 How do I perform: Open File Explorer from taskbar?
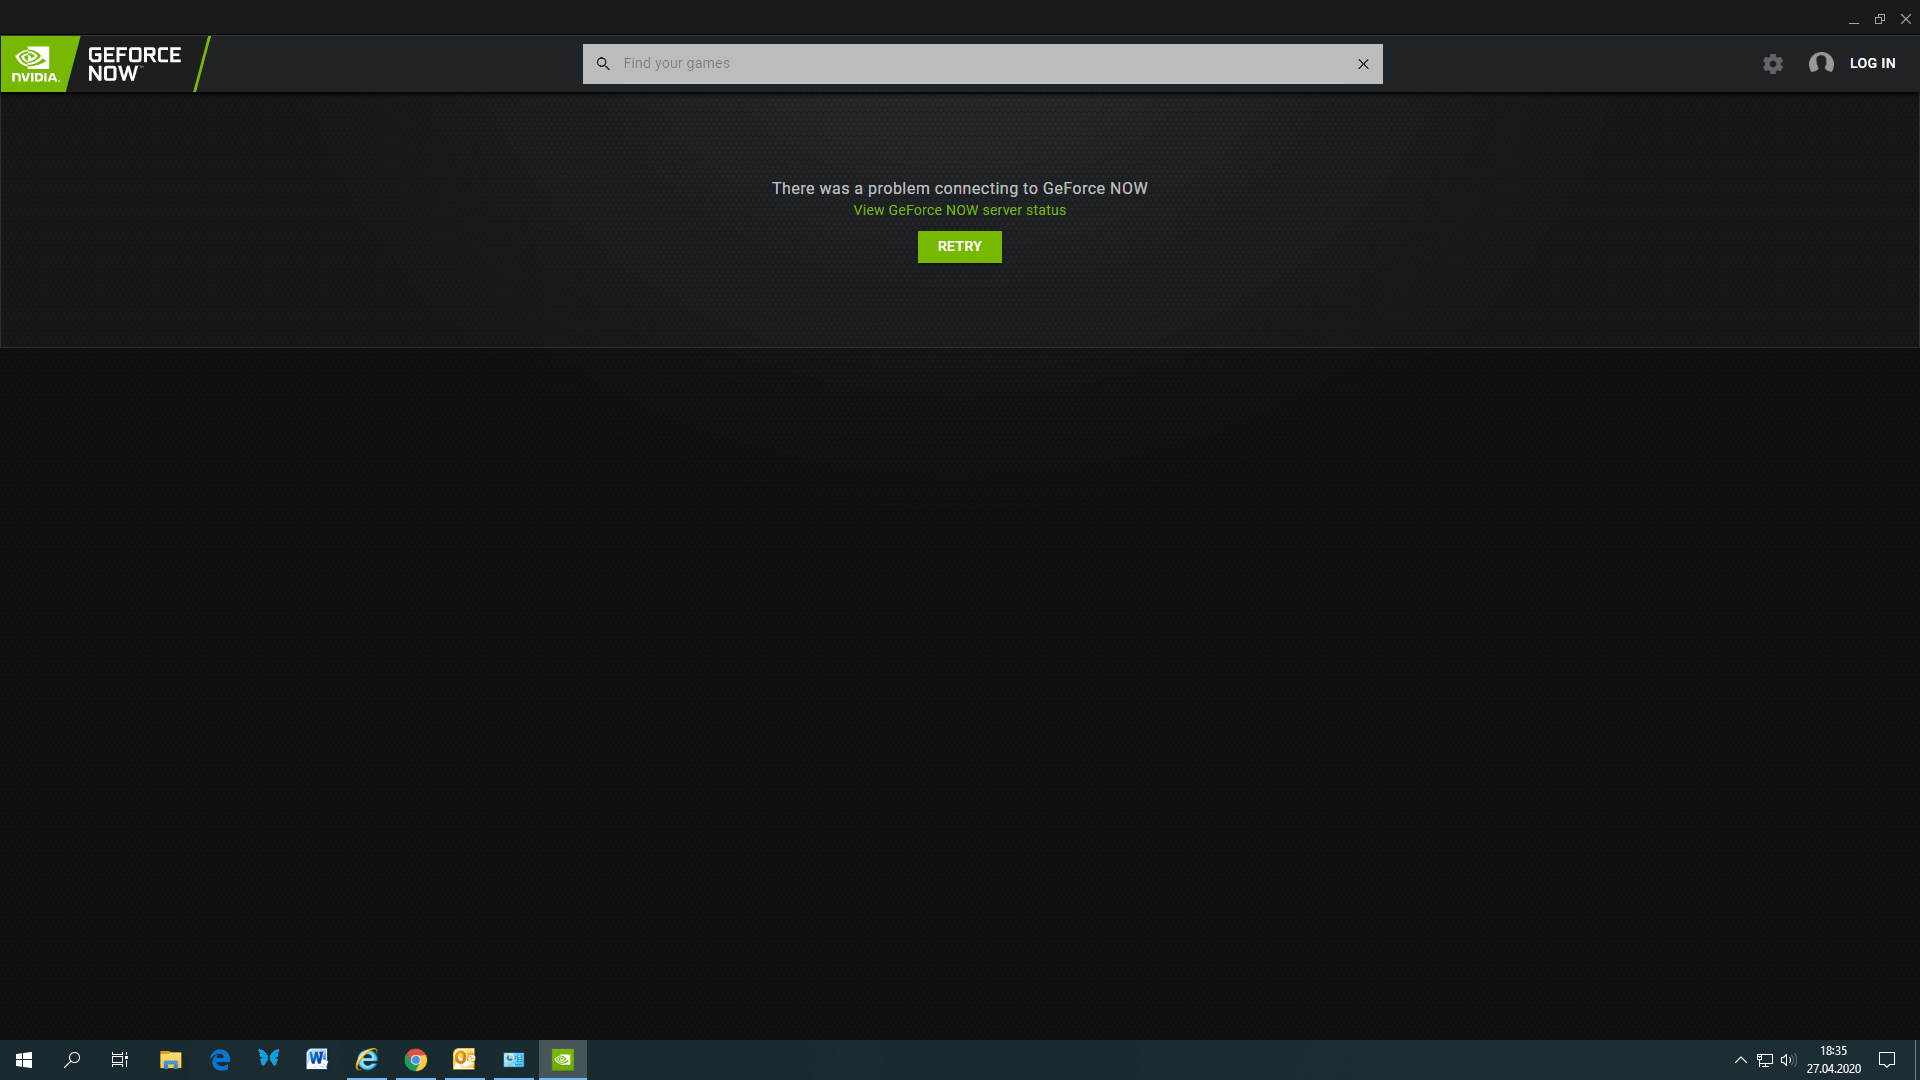click(170, 1060)
